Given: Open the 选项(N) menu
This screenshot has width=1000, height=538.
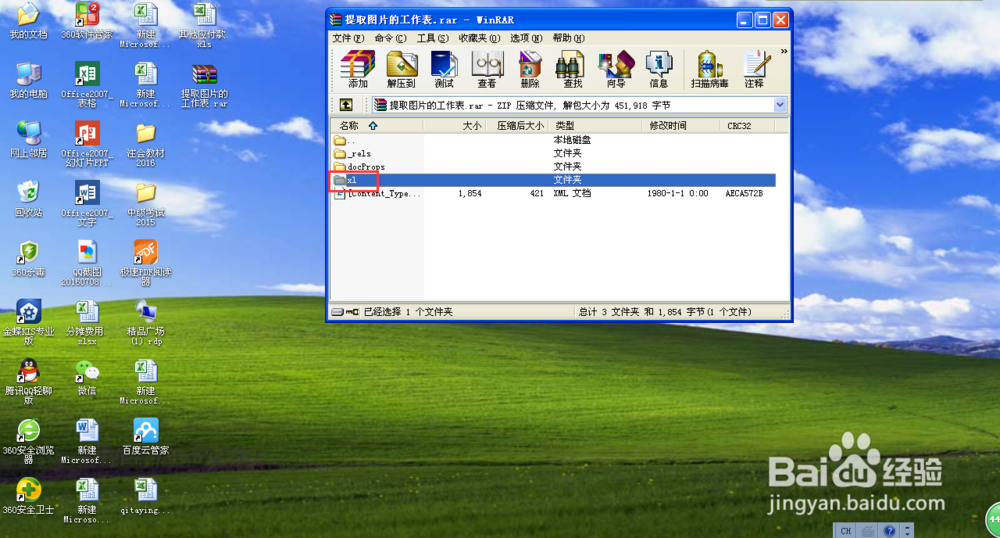Looking at the screenshot, I should tap(526, 38).
